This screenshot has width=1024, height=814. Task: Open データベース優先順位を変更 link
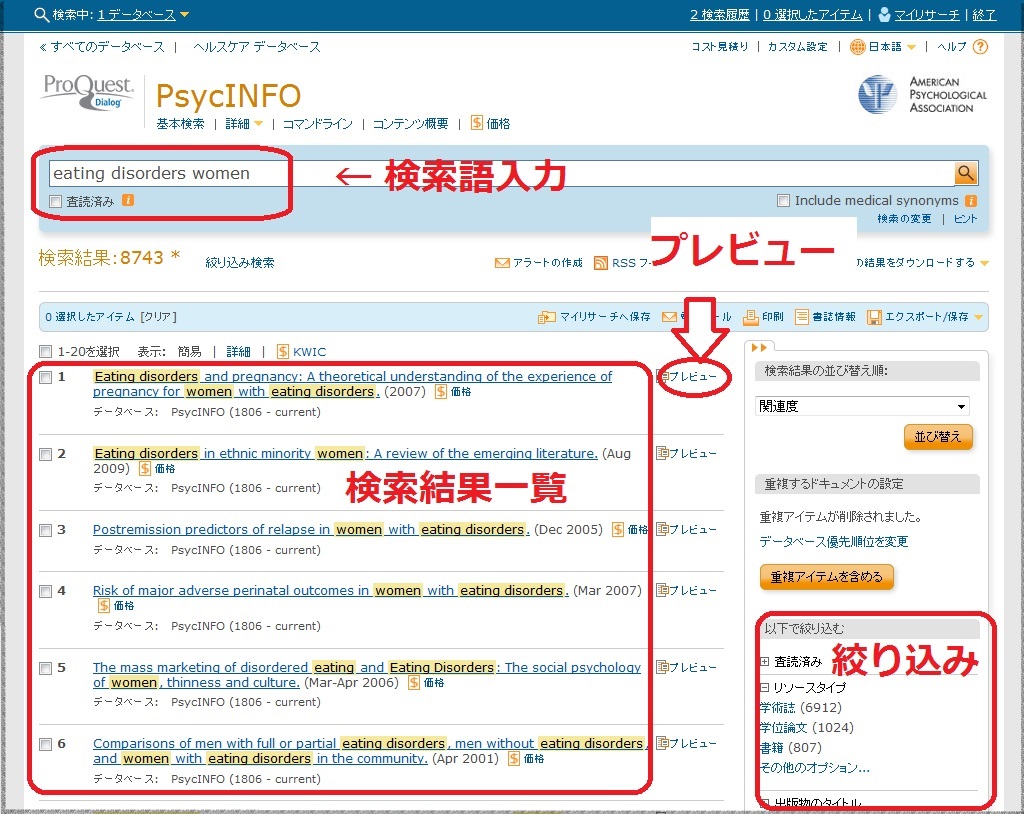coord(833,542)
